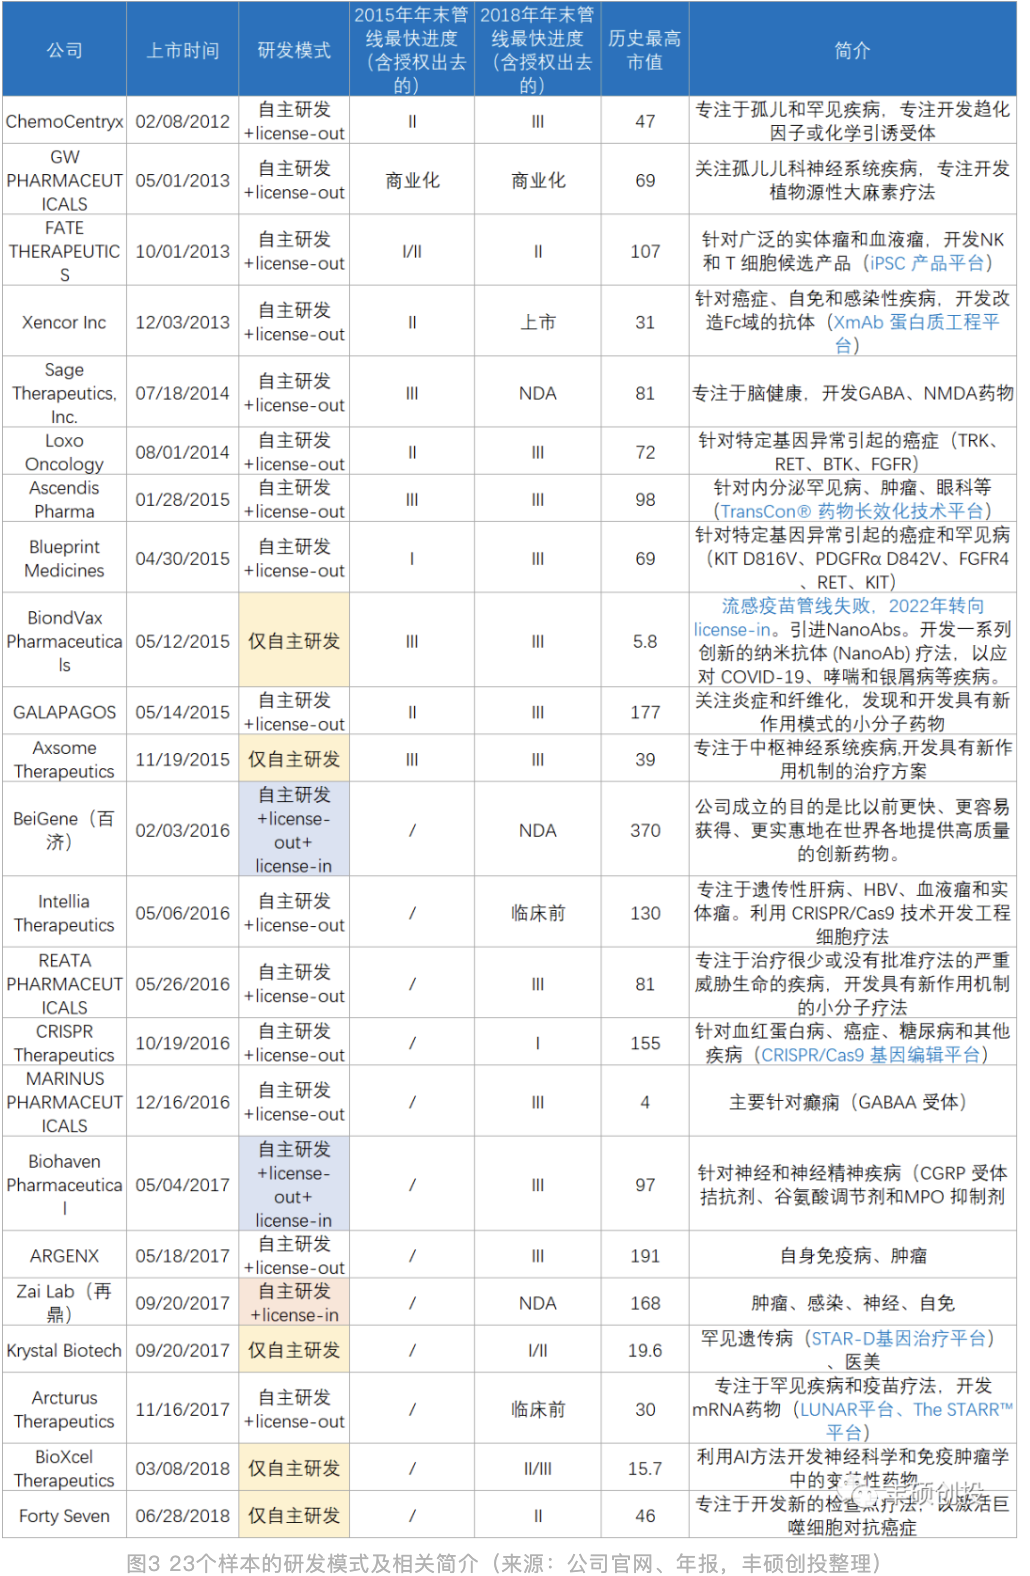Select the FATE THERAPEUTICS company cell
Image resolution: width=1030 pixels, height=1576 pixels.
point(65,251)
